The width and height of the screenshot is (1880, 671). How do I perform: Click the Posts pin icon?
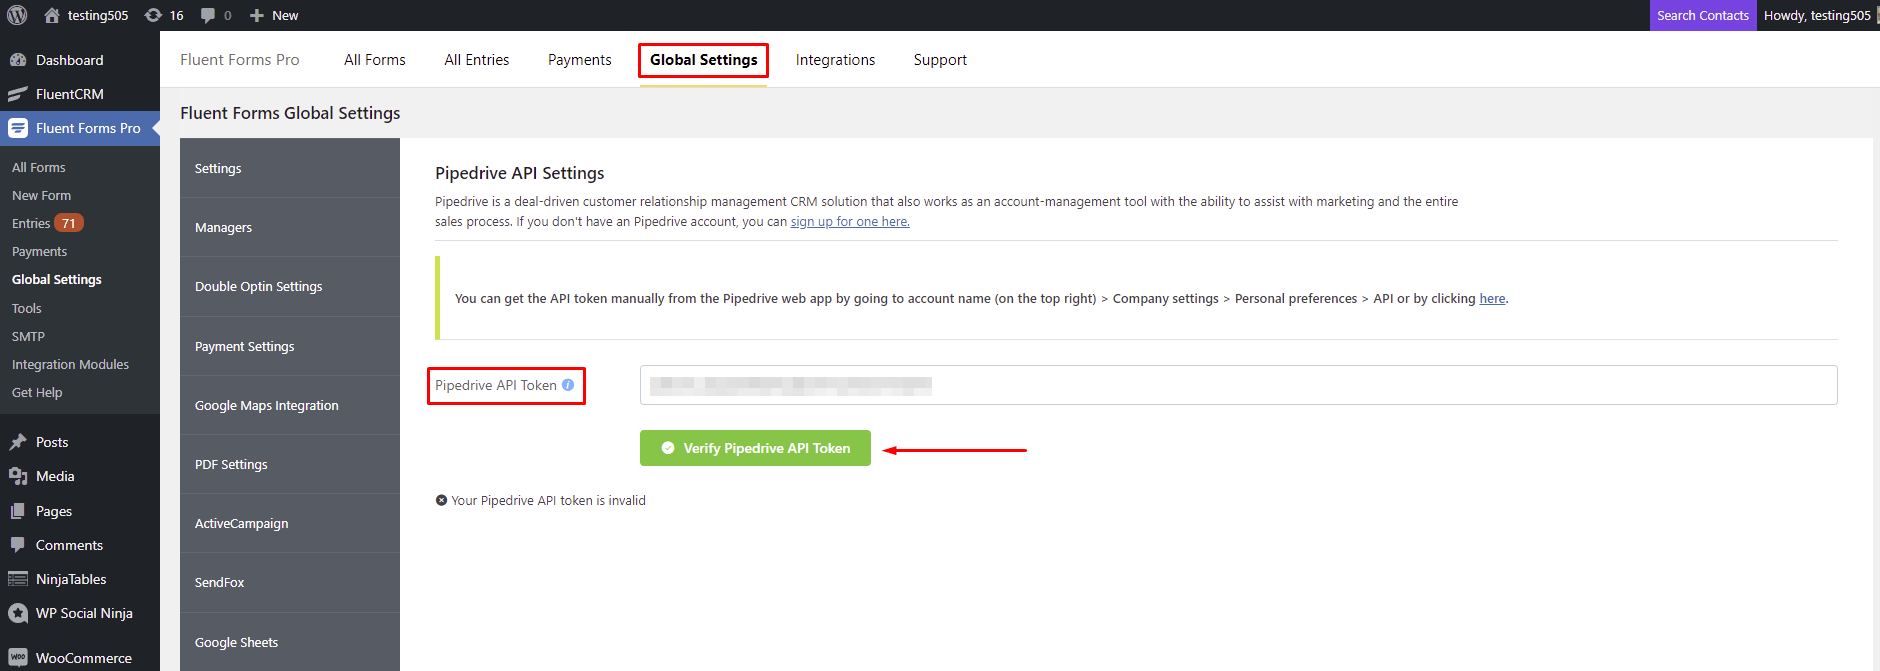18,442
